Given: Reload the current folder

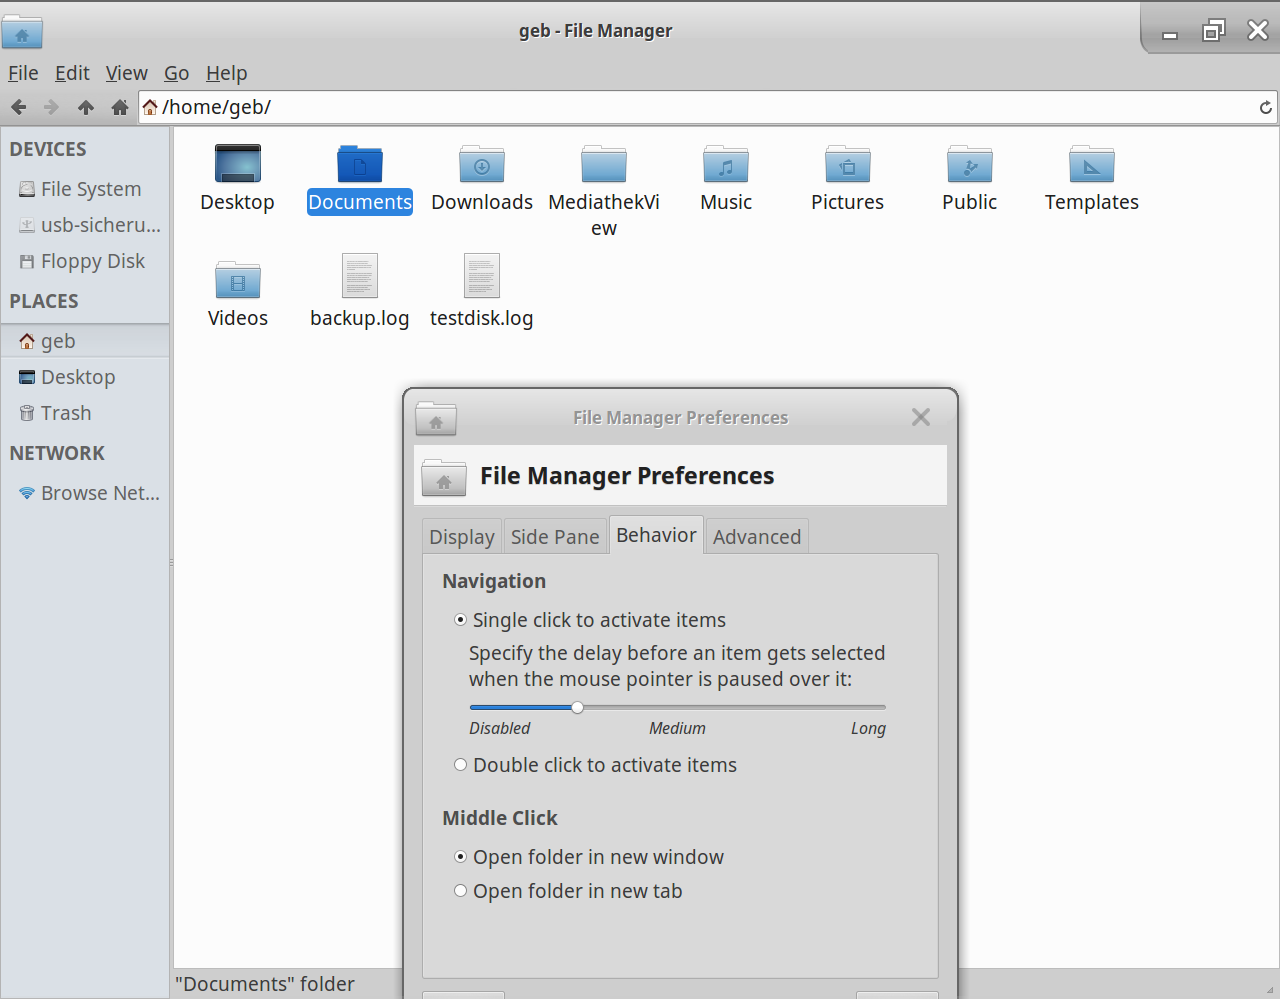Looking at the screenshot, I should pyautogui.click(x=1265, y=107).
